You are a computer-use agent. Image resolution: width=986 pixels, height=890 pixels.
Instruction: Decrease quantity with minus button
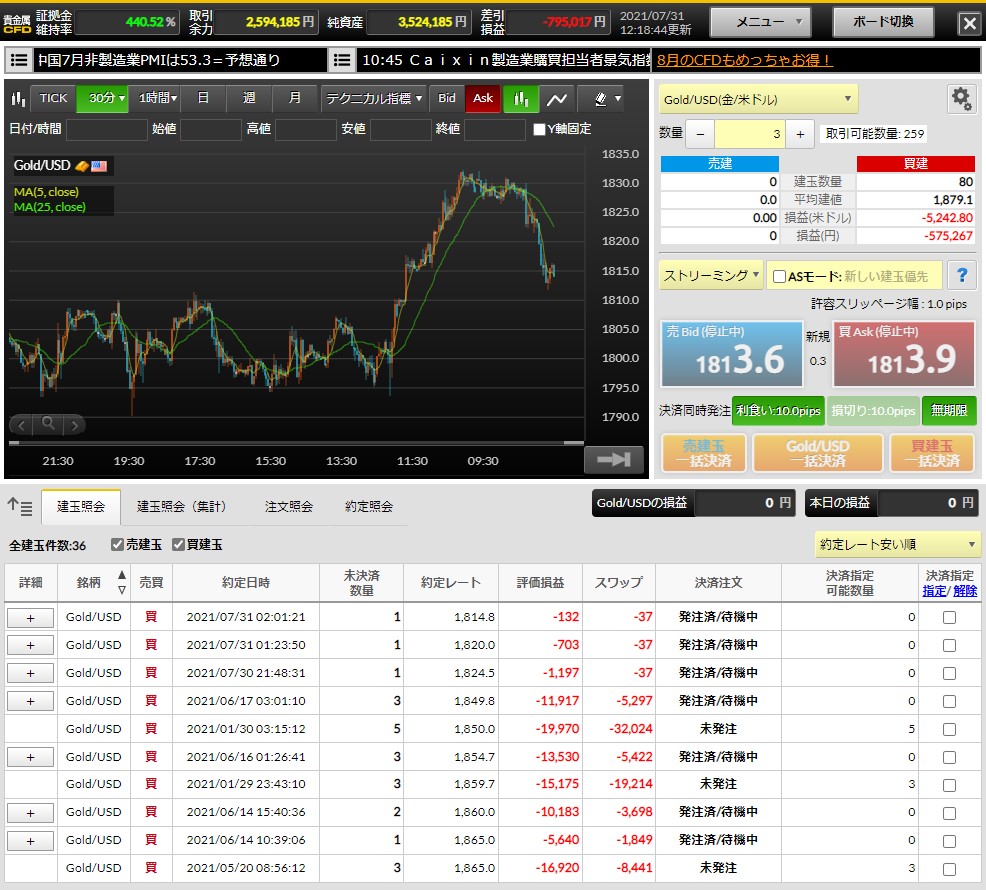[x=700, y=134]
